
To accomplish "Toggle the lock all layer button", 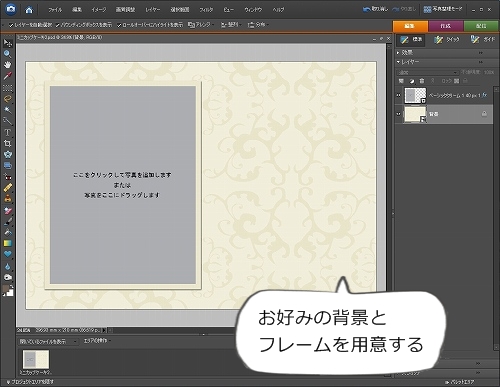I will pyautogui.click(x=465, y=81).
